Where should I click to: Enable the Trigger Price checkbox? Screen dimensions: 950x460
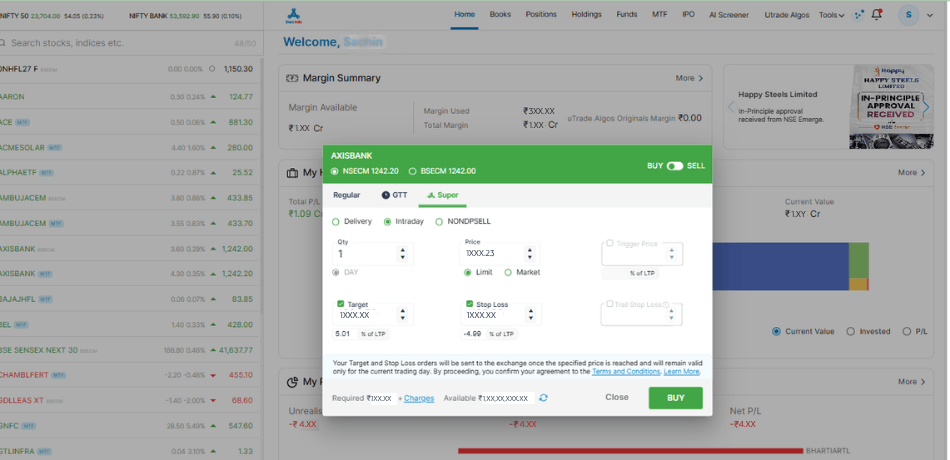point(610,243)
